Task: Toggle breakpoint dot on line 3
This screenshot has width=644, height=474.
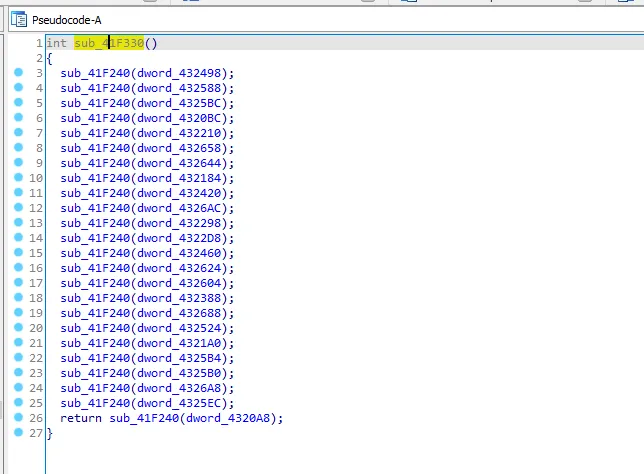Action: coord(18,73)
